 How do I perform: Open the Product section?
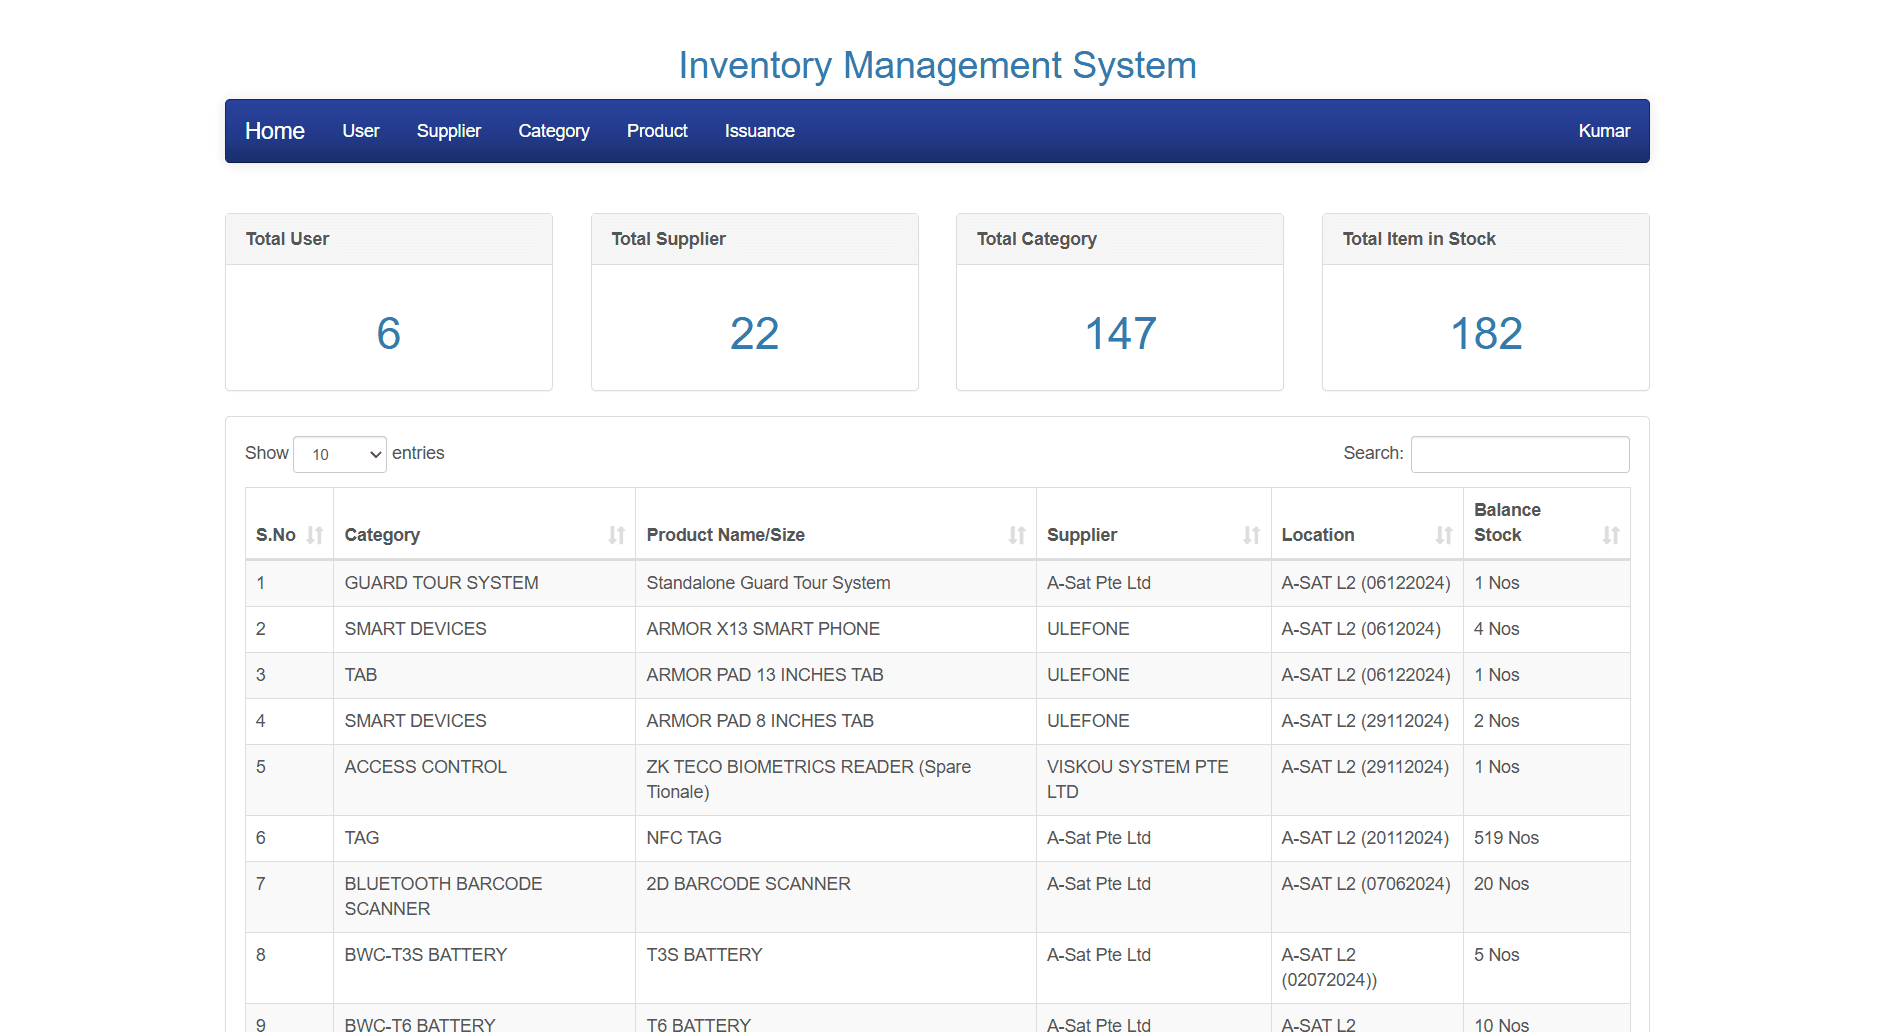click(x=657, y=130)
